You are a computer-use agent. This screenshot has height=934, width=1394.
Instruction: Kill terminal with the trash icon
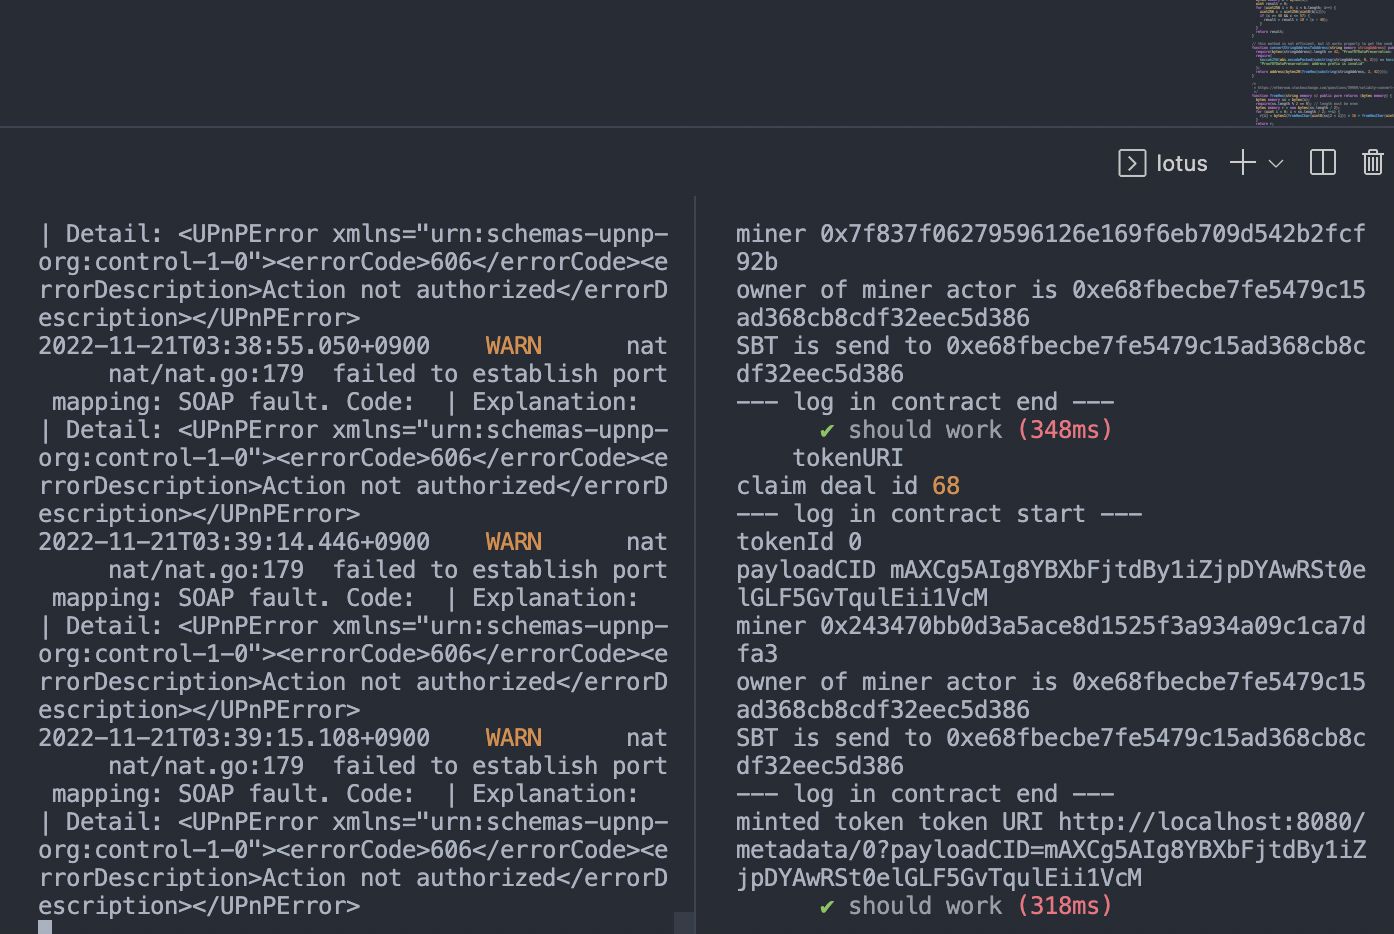[1373, 163]
